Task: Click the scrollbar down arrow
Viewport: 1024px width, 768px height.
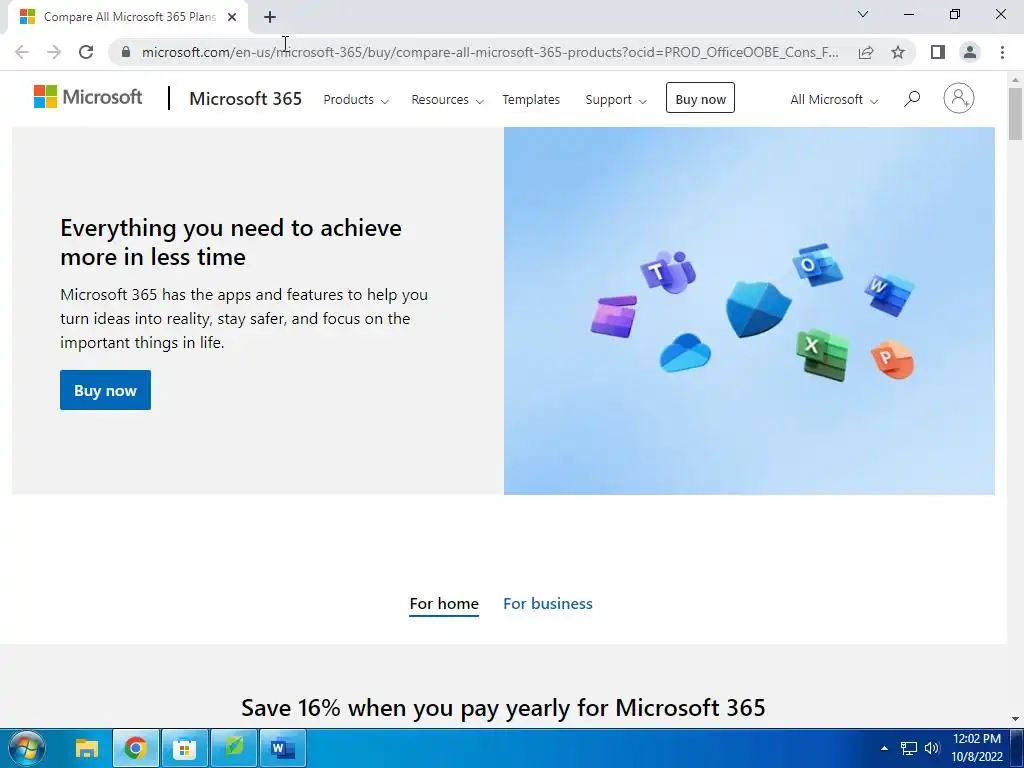Action: (x=1016, y=719)
